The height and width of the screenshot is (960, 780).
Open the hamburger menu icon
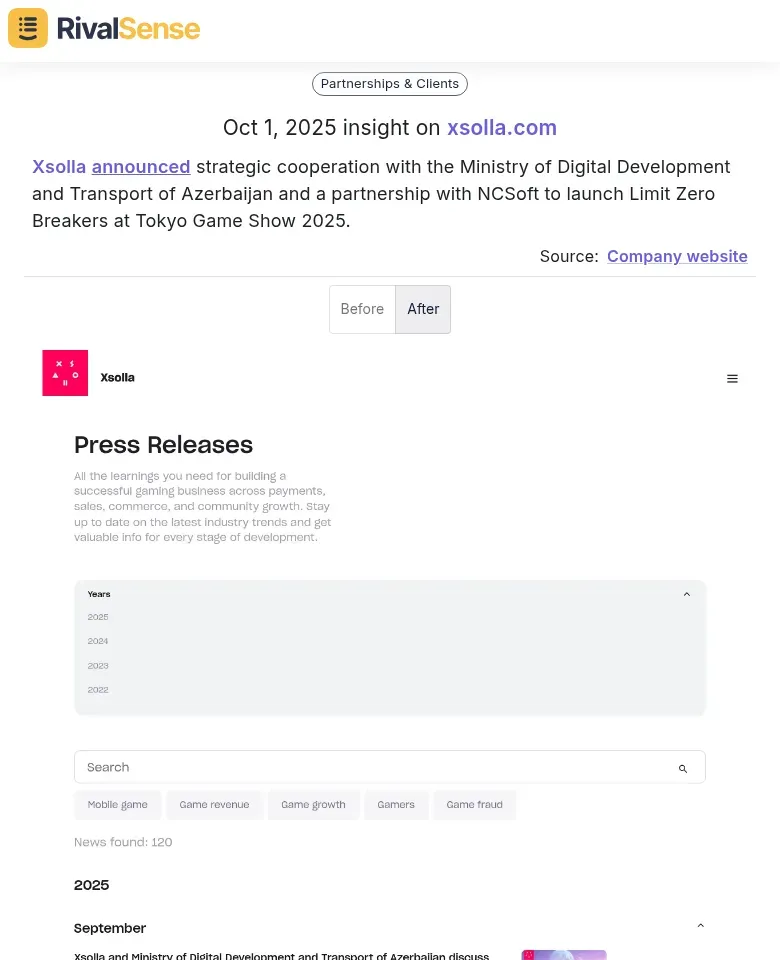(x=732, y=379)
